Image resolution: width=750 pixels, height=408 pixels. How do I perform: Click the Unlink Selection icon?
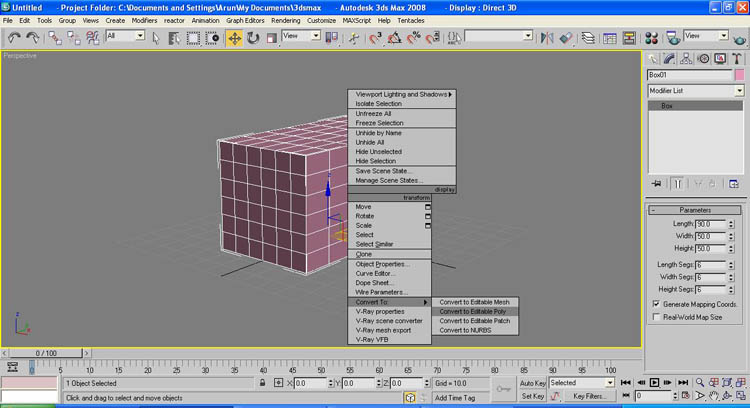click(x=74, y=38)
